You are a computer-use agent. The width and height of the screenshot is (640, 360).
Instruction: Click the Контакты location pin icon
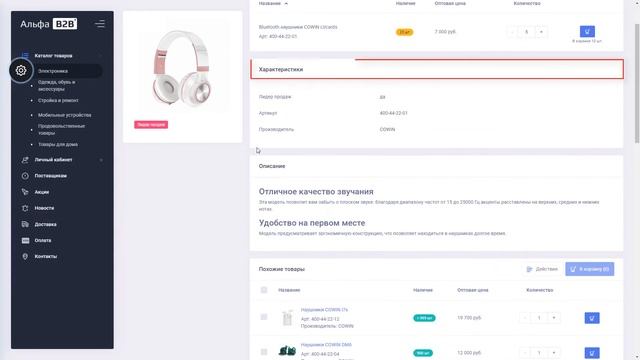[x=25, y=256]
